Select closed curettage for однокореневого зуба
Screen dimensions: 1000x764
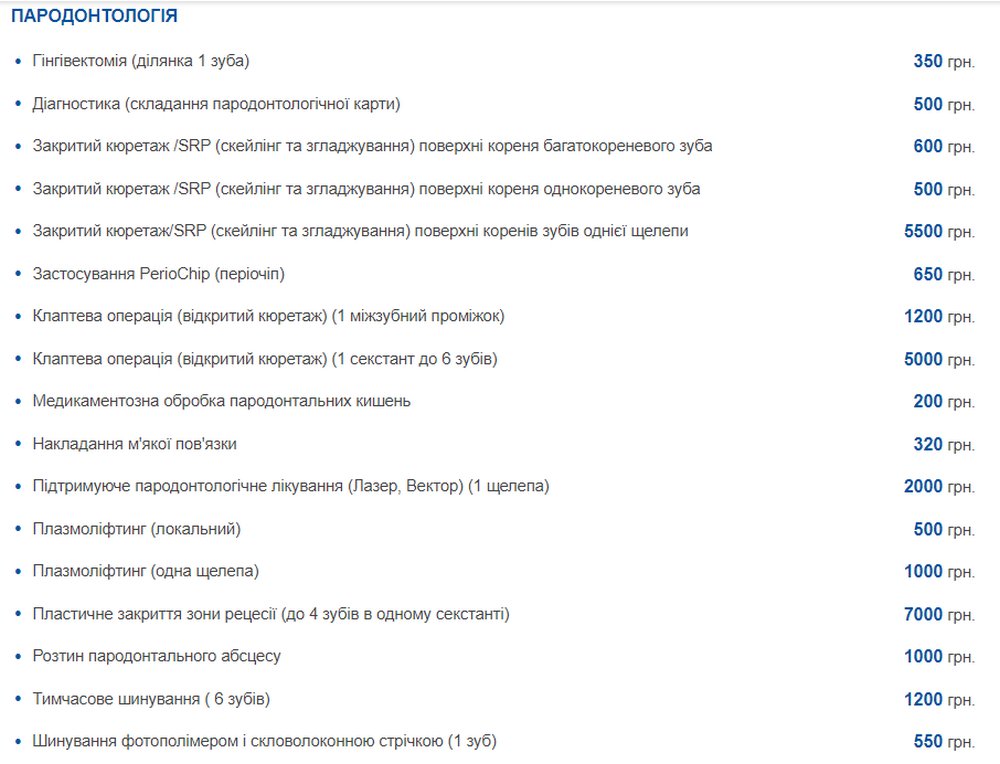pyautogui.click(x=367, y=189)
